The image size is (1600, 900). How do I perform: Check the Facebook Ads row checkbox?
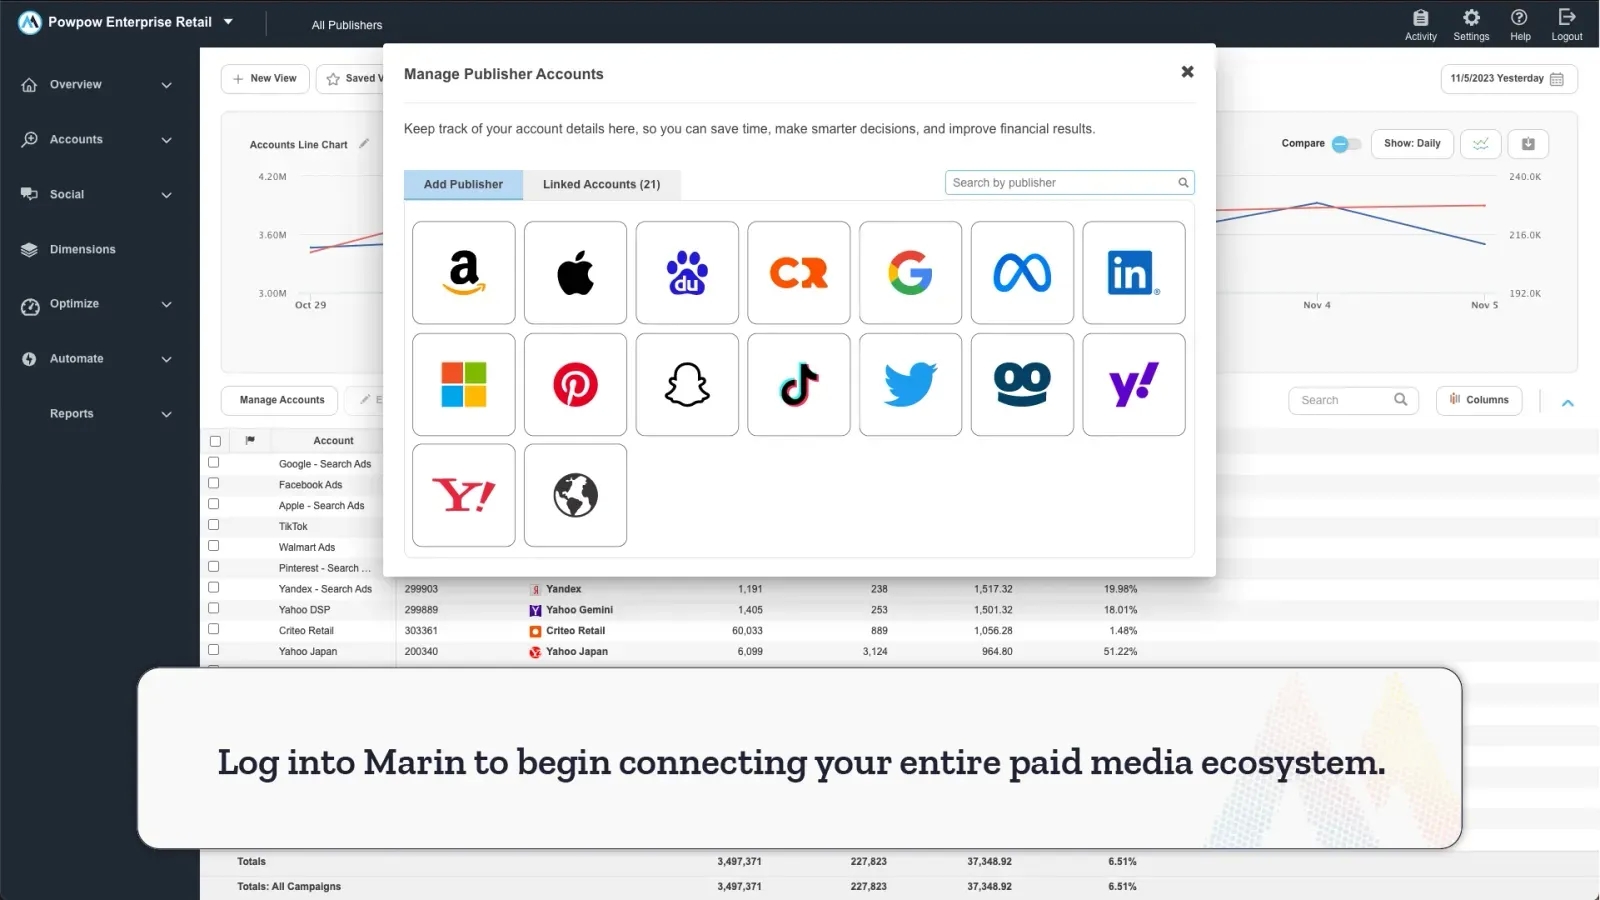click(214, 483)
